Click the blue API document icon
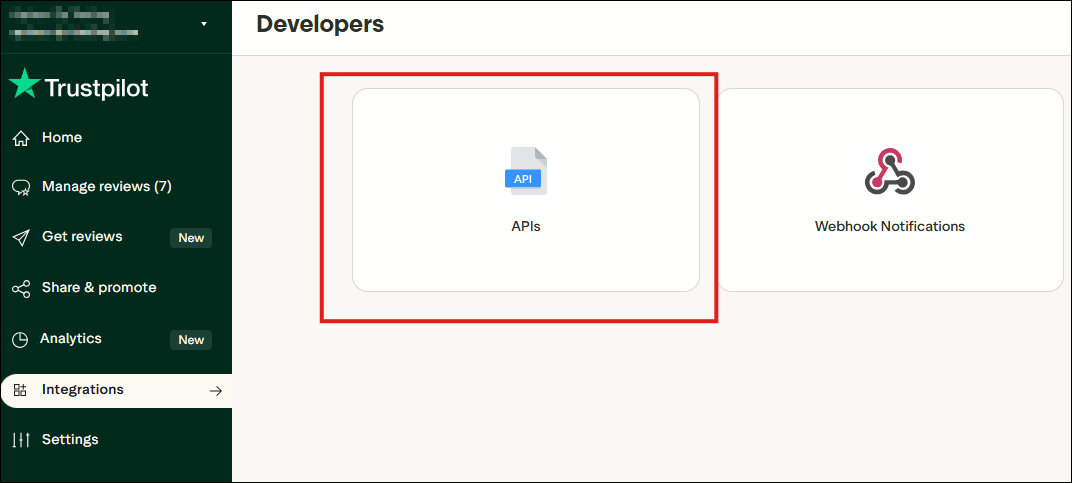 pyautogui.click(x=526, y=171)
